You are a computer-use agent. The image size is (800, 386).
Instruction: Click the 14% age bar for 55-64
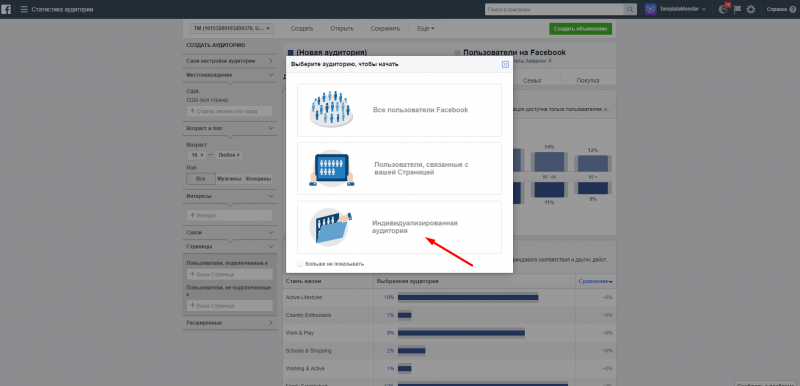(549, 161)
